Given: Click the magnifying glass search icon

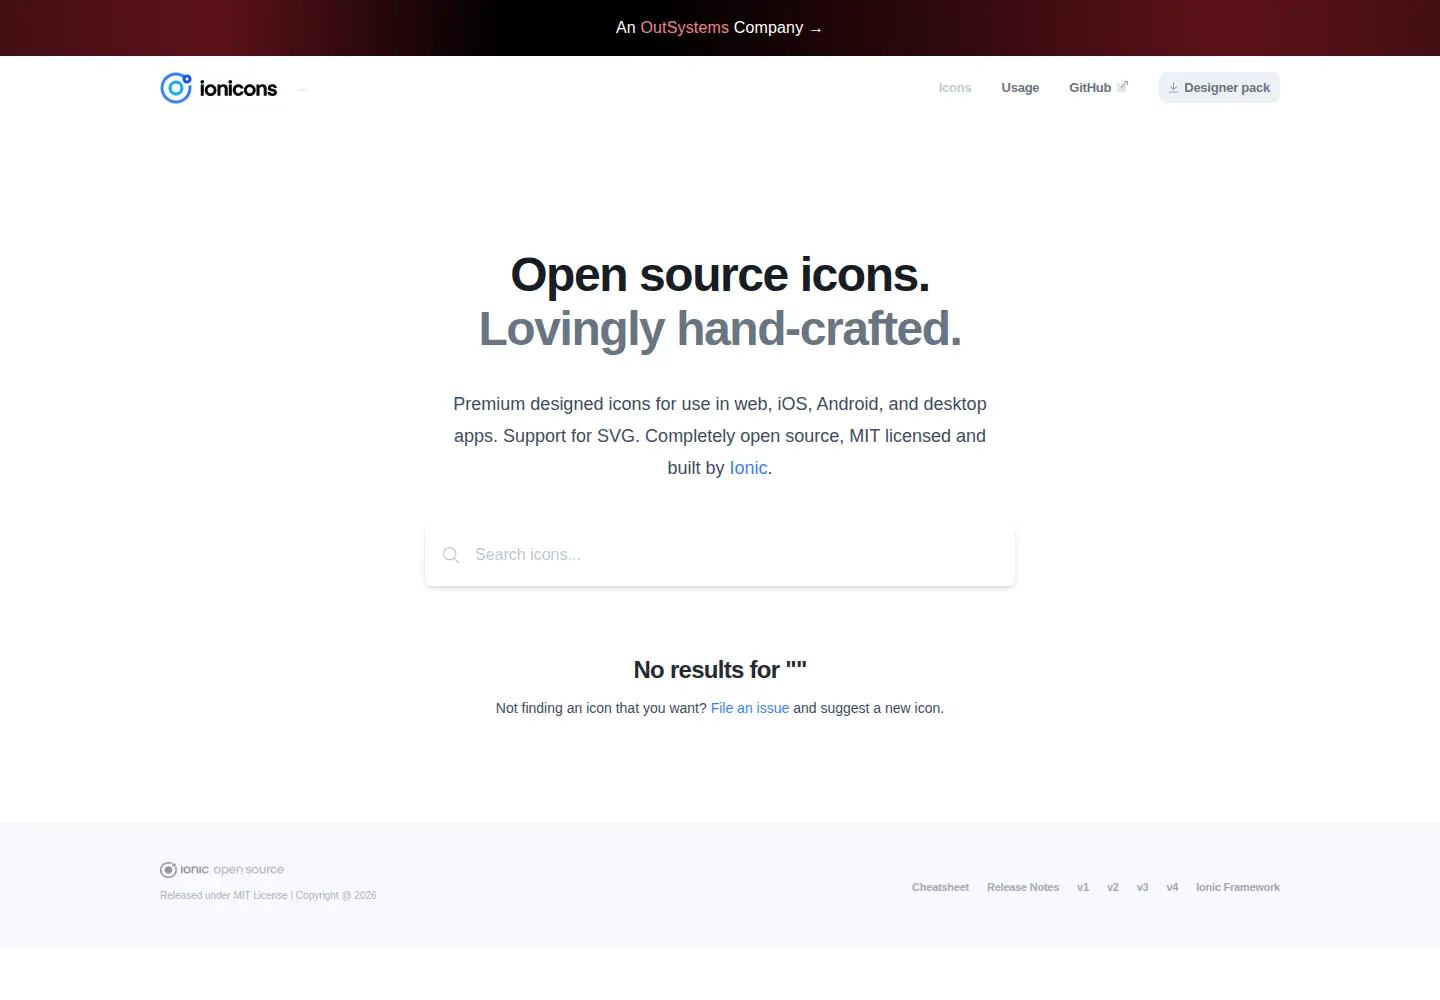Looking at the screenshot, I should click(x=451, y=555).
